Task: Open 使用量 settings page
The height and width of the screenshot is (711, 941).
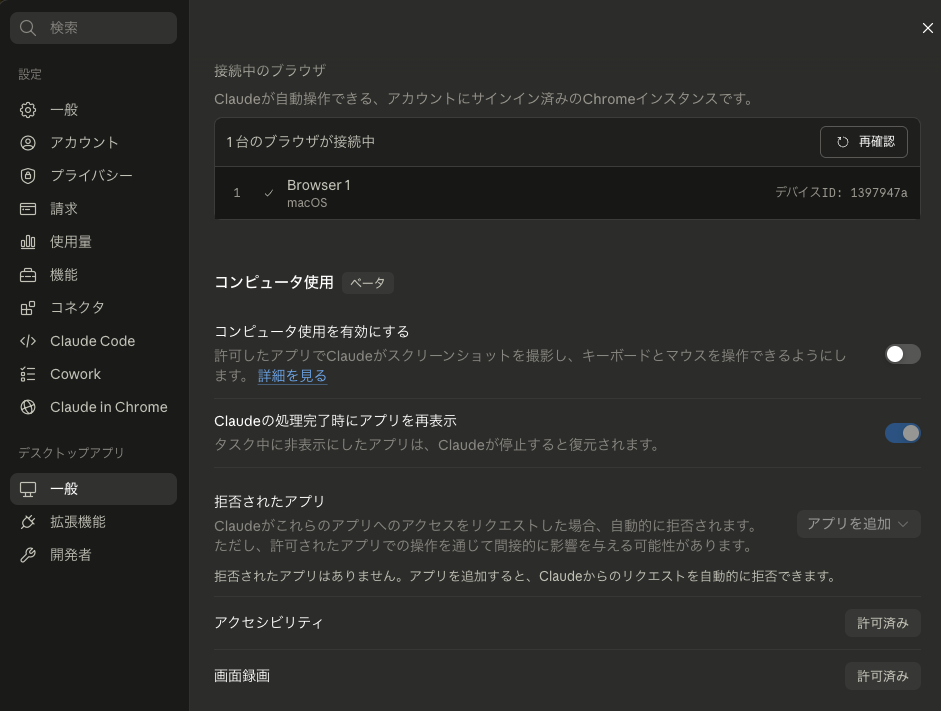Action: (93, 242)
